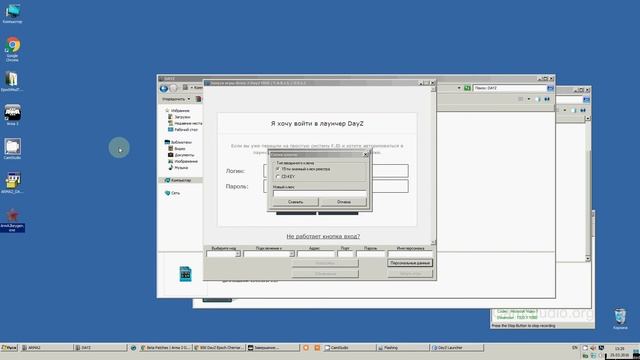Click the Port field in the launcher

point(345,254)
